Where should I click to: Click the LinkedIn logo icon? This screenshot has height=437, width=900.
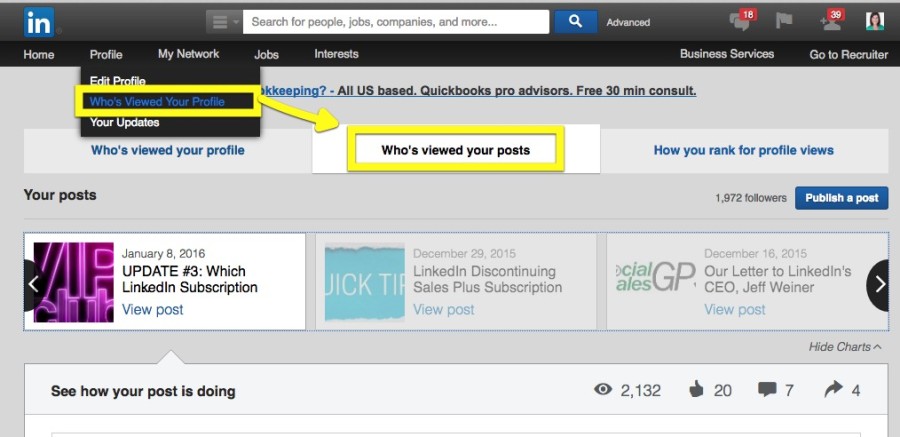point(39,22)
